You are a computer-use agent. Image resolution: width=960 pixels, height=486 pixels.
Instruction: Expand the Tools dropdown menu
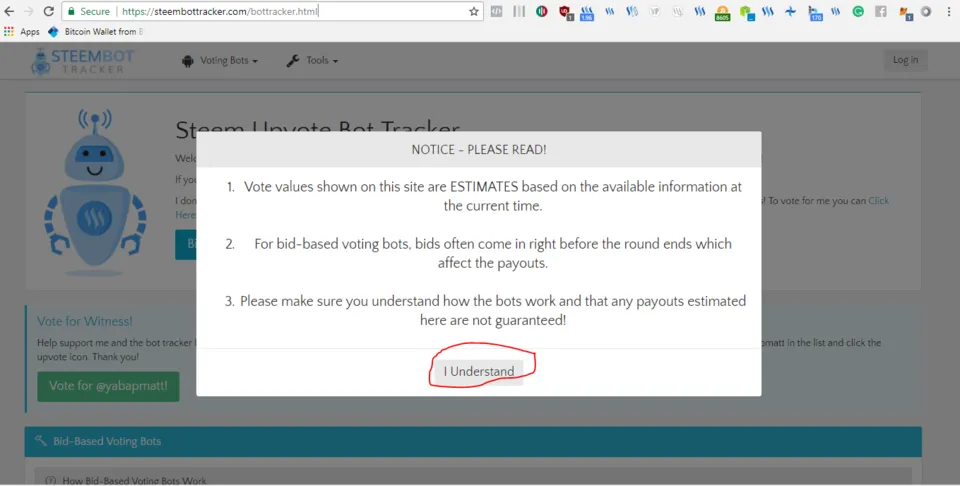point(312,61)
